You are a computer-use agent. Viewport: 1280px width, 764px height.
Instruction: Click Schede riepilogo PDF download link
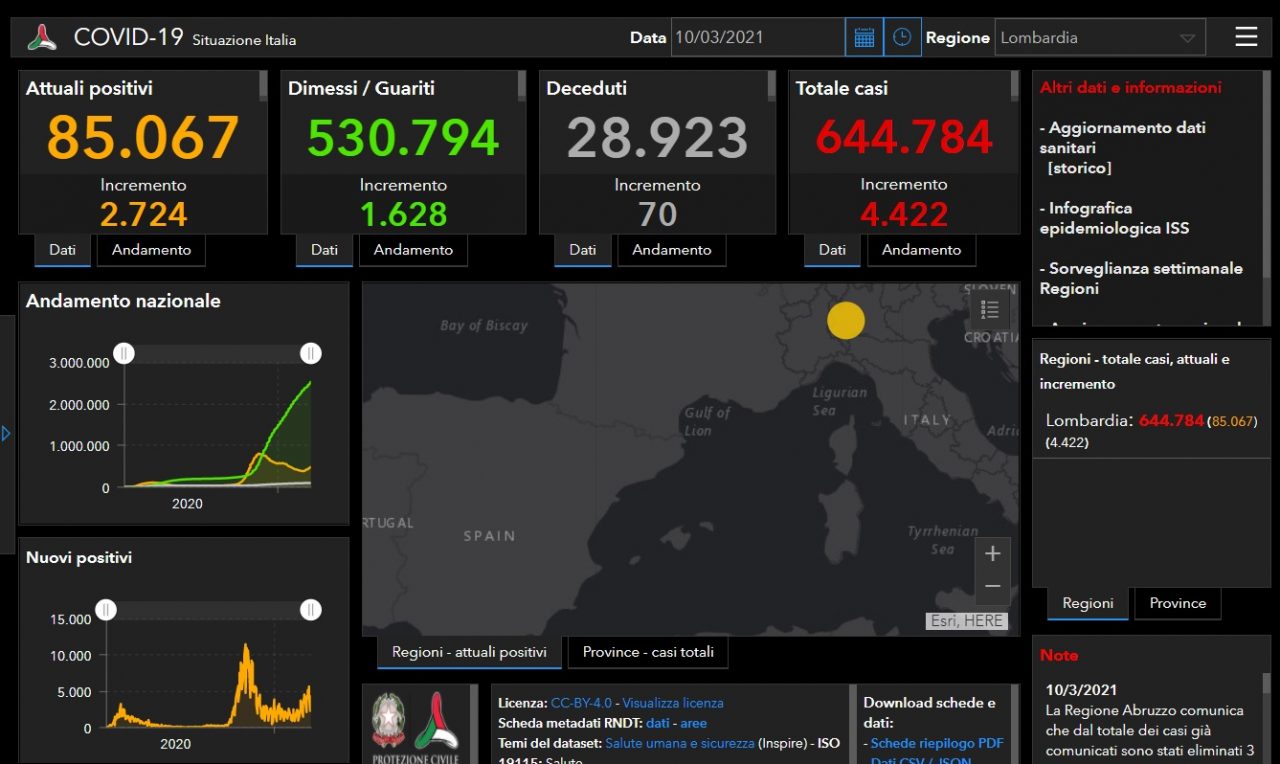[x=936, y=743]
